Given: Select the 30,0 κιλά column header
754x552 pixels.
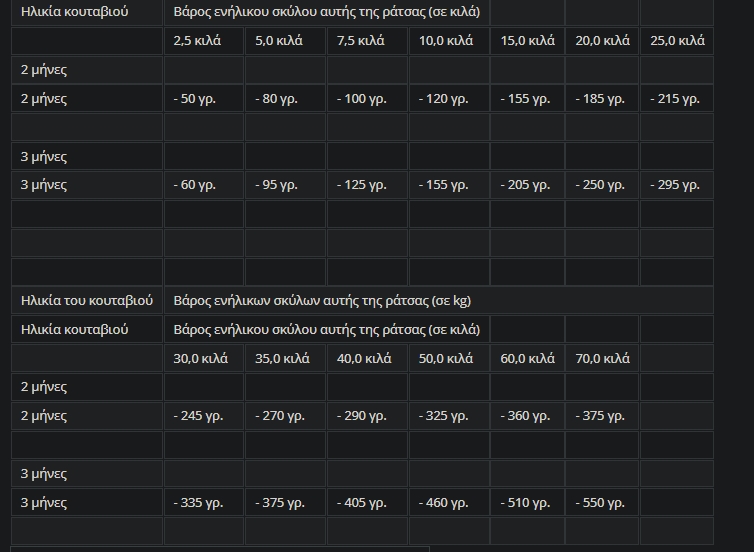Looking at the screenshot, I should pos(204,358).
